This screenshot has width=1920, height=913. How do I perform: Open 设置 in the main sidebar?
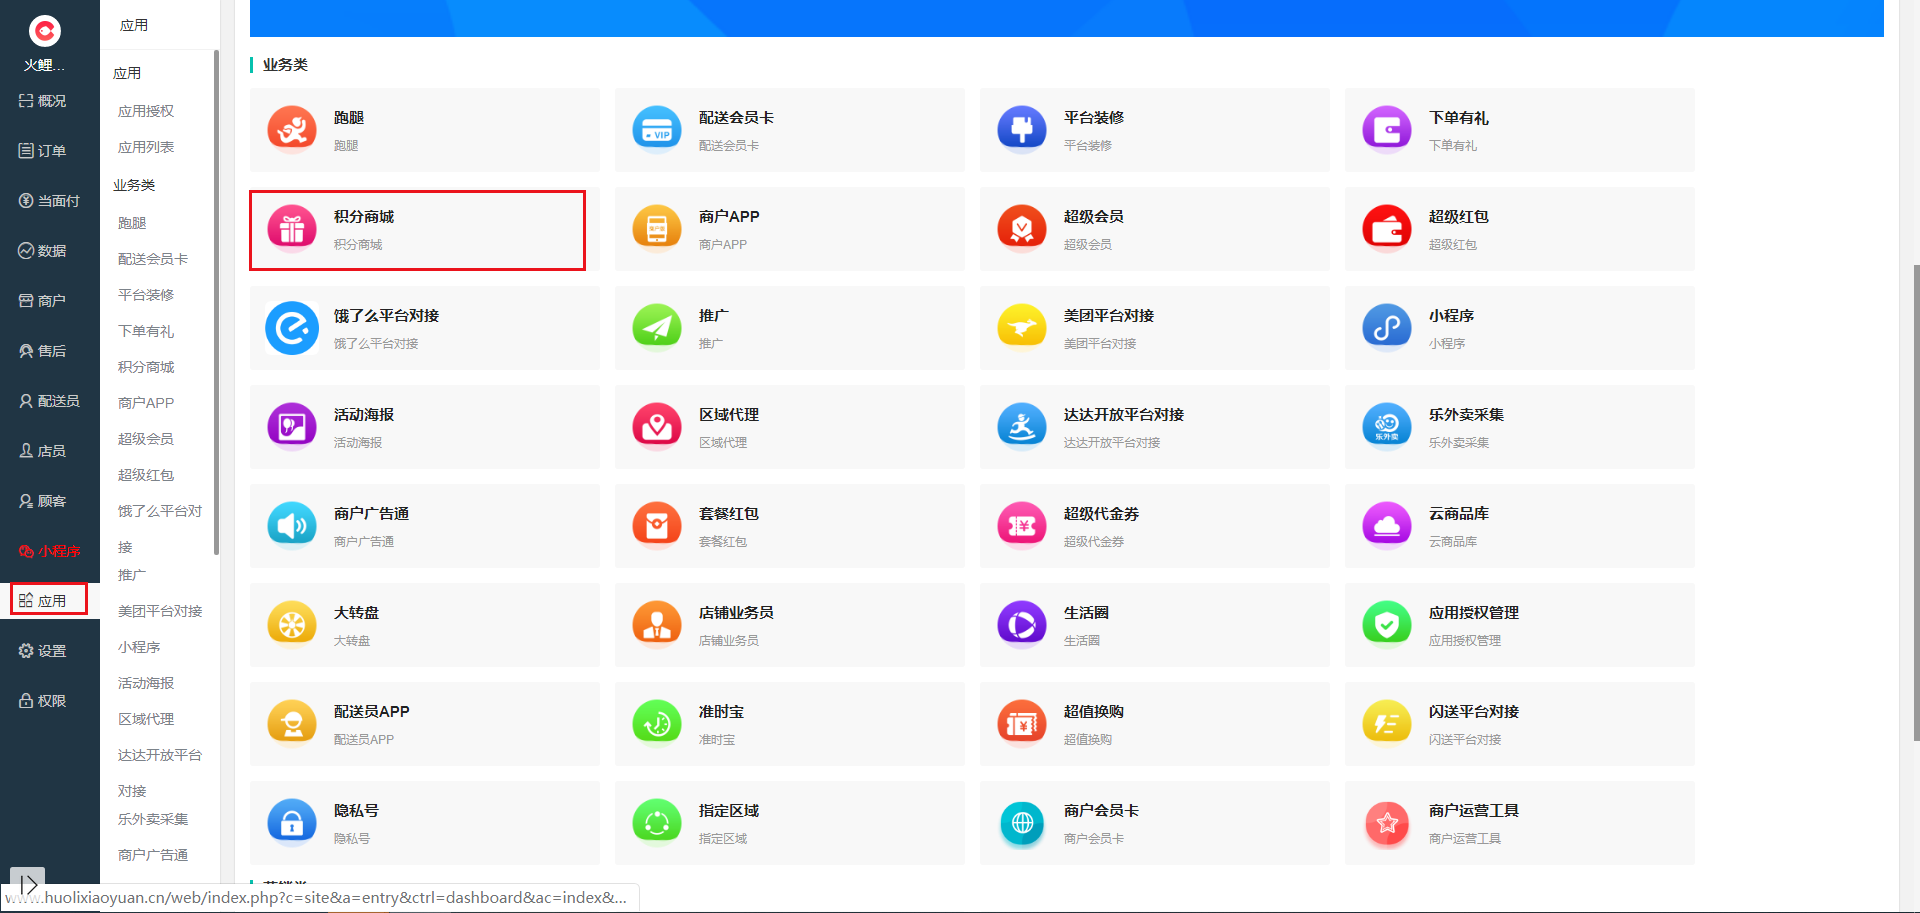tap(43, 651)
